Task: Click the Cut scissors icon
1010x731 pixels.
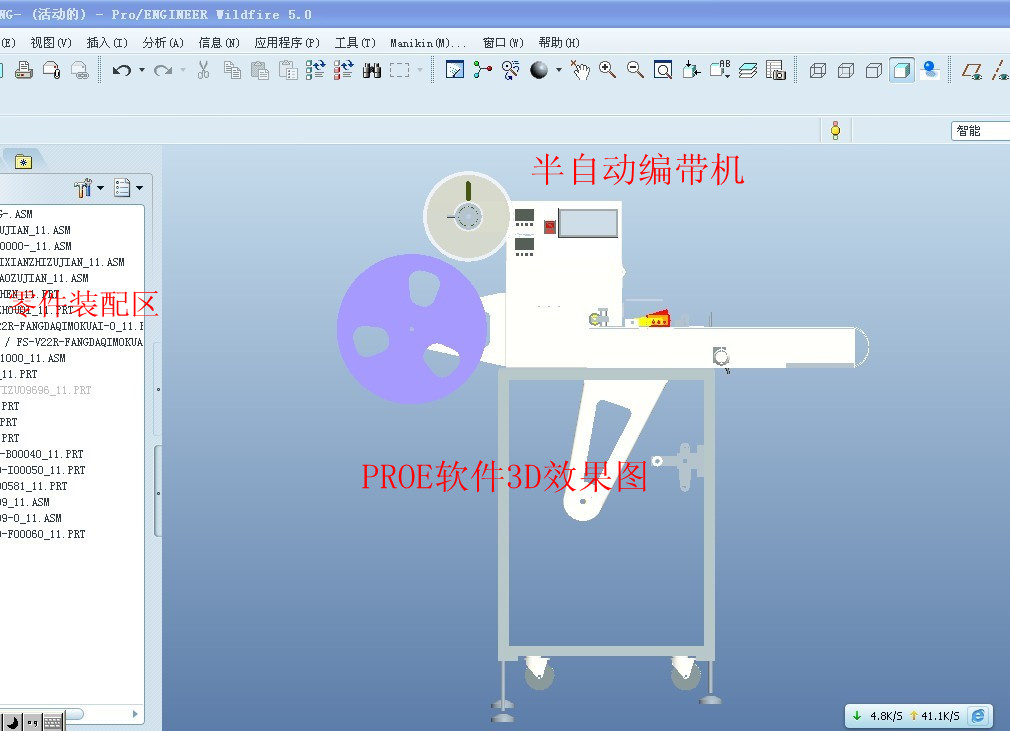Action: point(204,70)
